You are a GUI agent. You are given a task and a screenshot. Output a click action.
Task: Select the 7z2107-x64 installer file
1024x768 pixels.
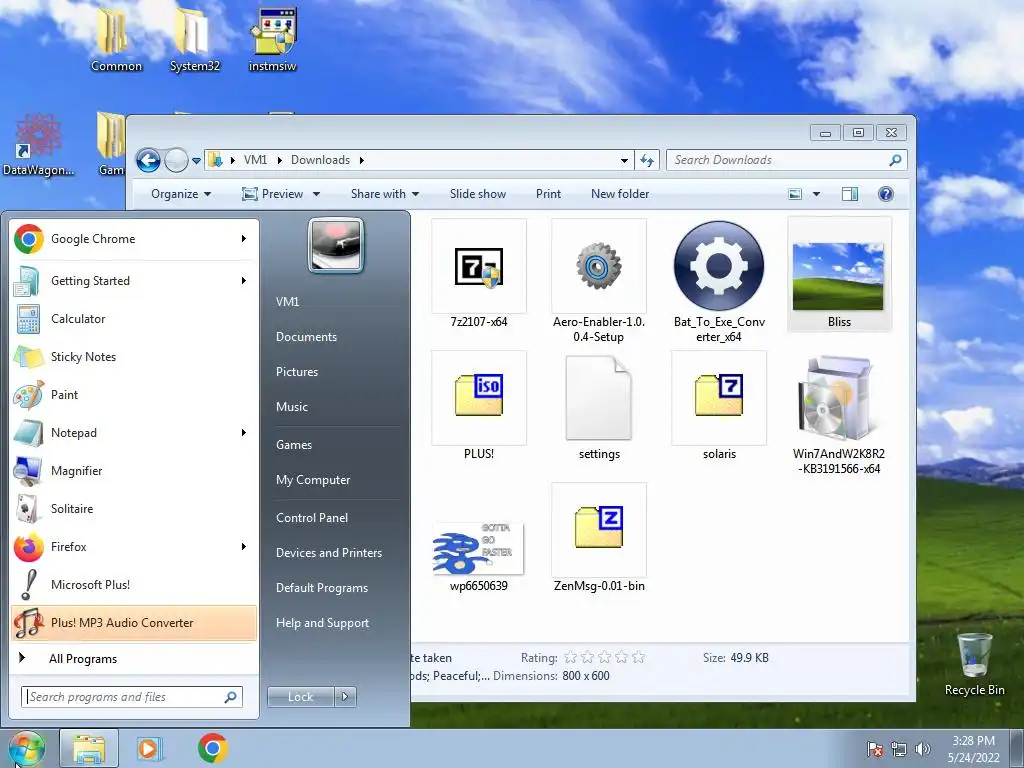[479, 274]
